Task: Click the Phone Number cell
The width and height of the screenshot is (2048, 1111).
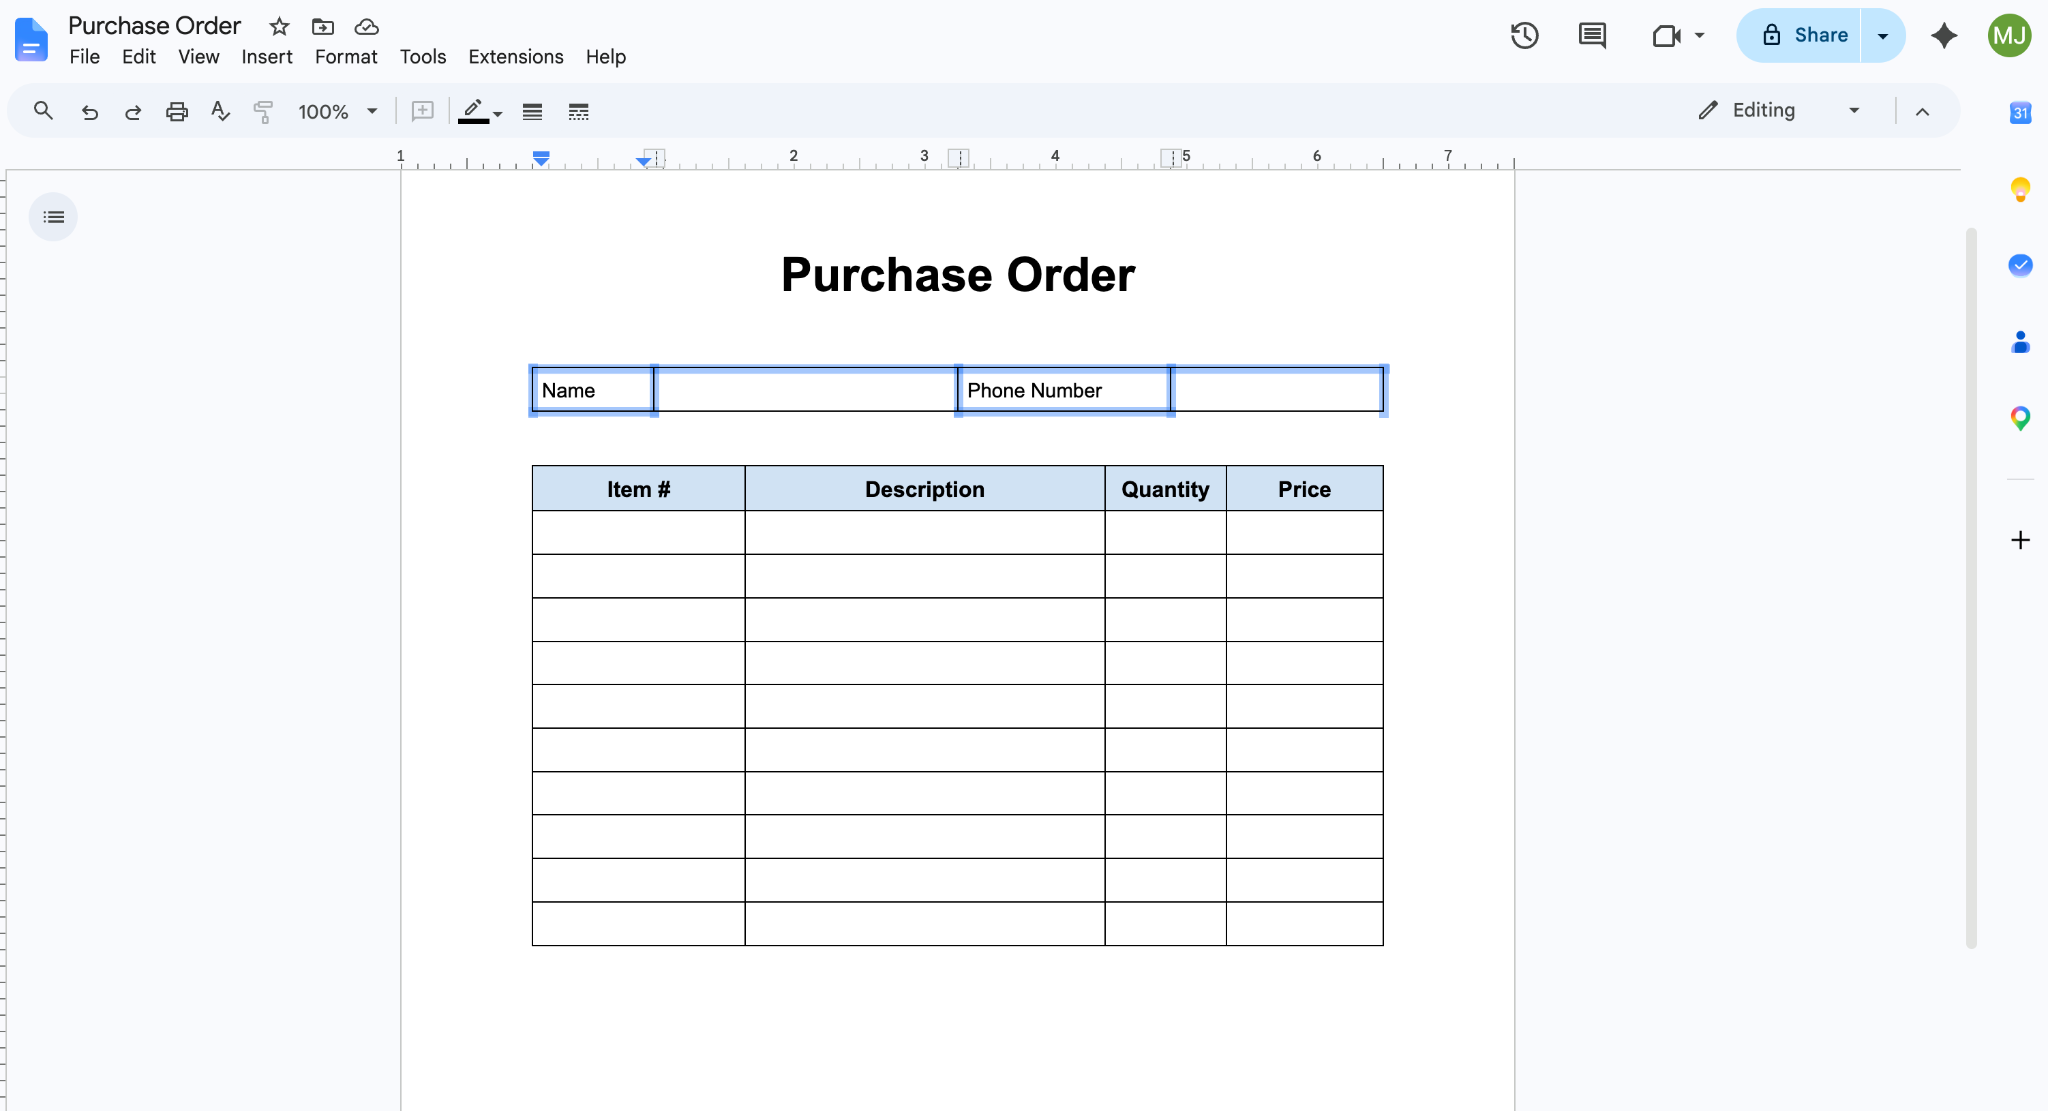Action: [x=1064, y=391]
